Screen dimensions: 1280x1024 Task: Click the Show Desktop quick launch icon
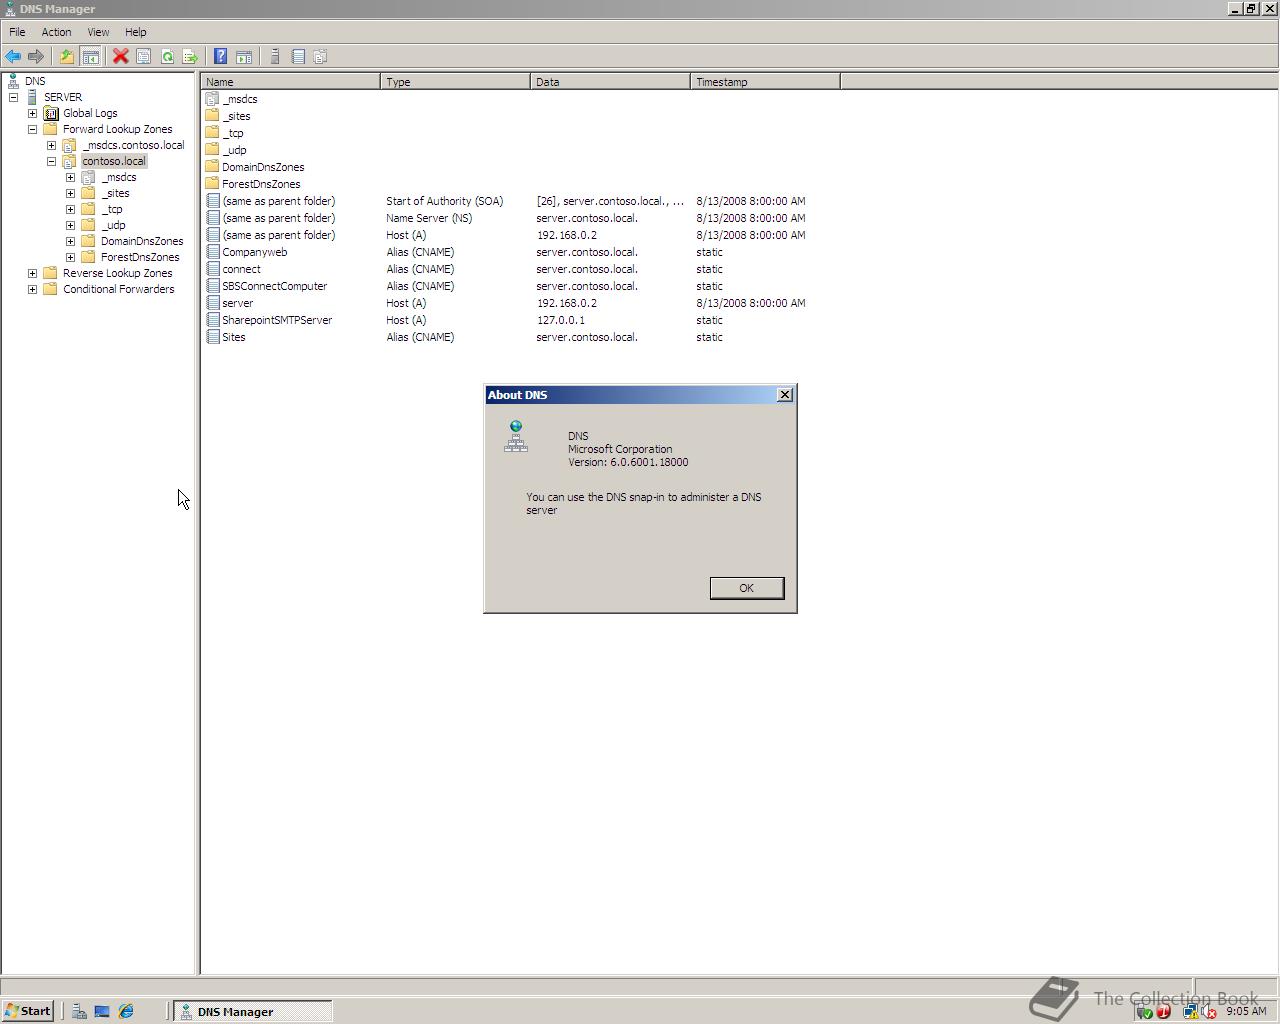tap(102, 1011)
